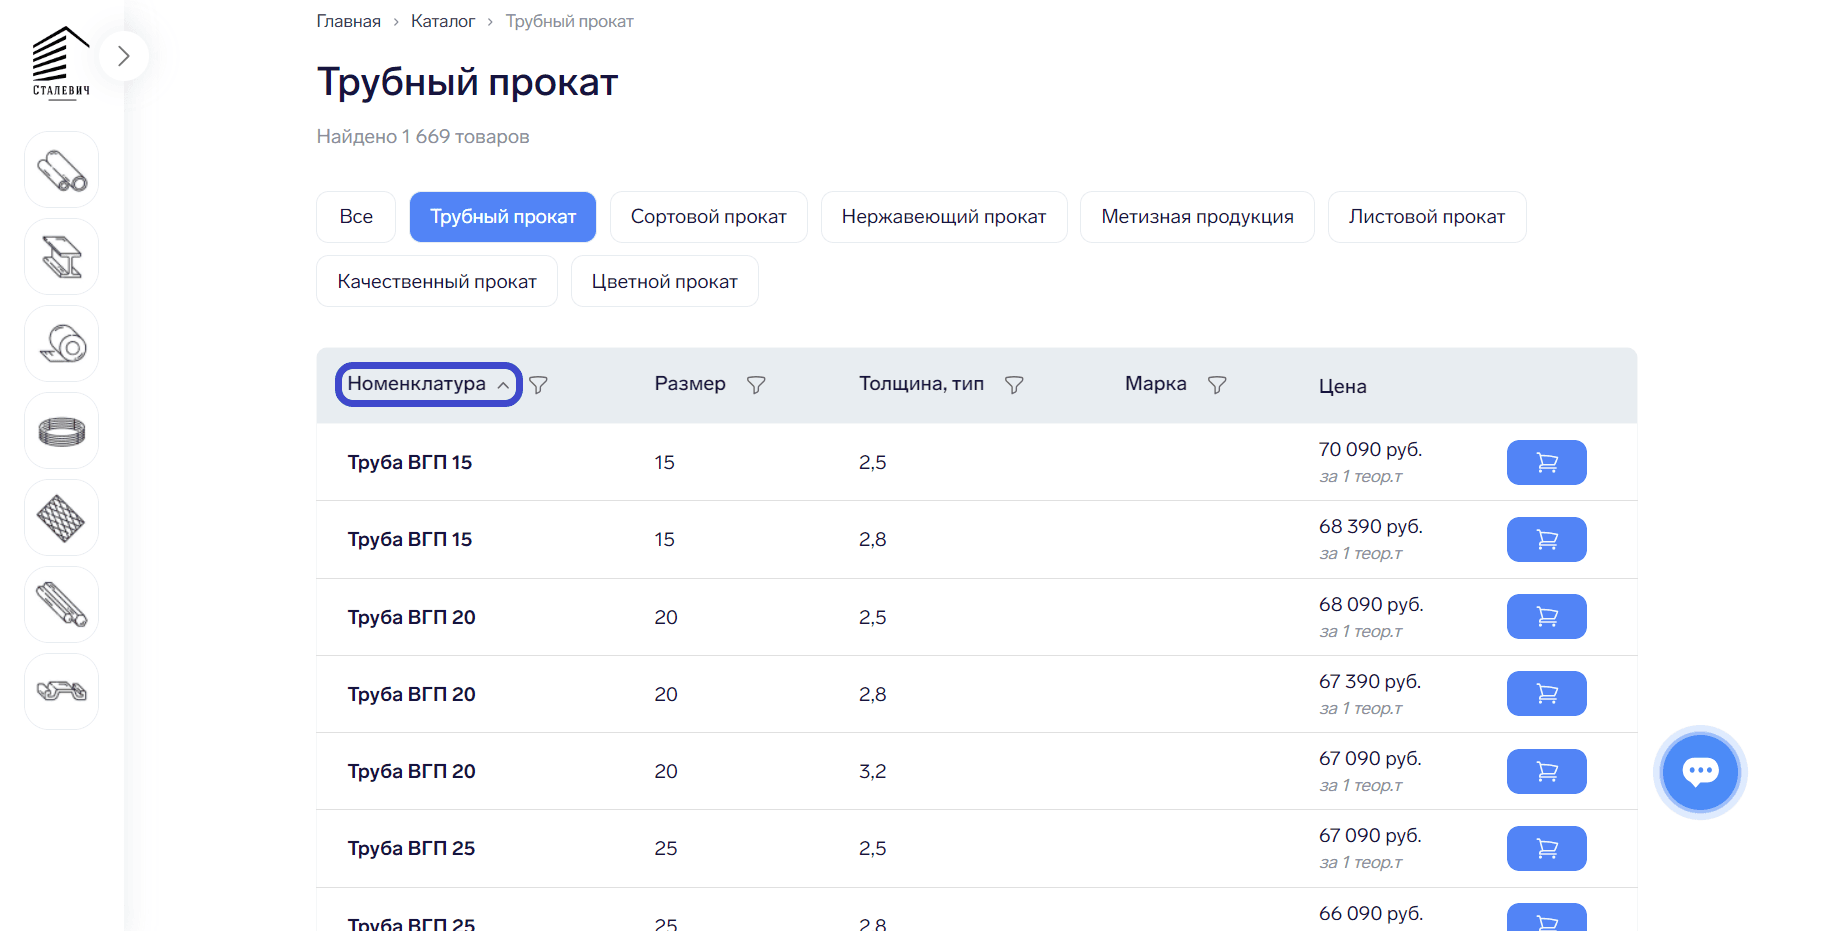Select the Нержавеющий прокат category tab
The height and width of the screenshot is (931, 1834).
pos(944,217)
